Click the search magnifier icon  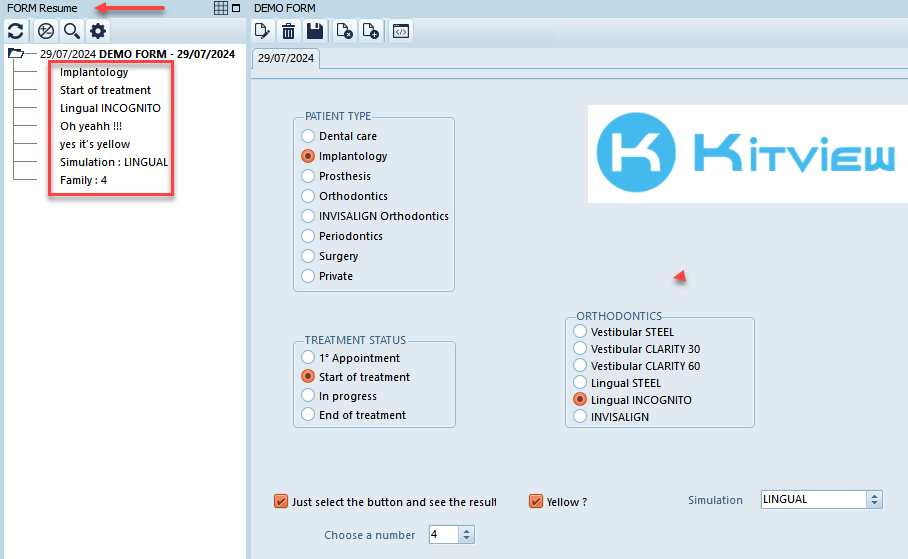tap(72, 31)
